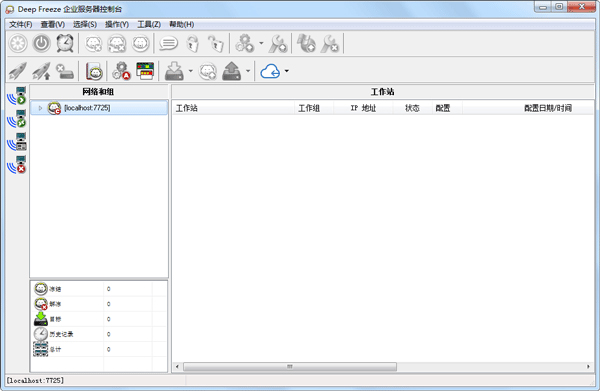
Task: Click the shutdown power icon
Action: point(41,43)
